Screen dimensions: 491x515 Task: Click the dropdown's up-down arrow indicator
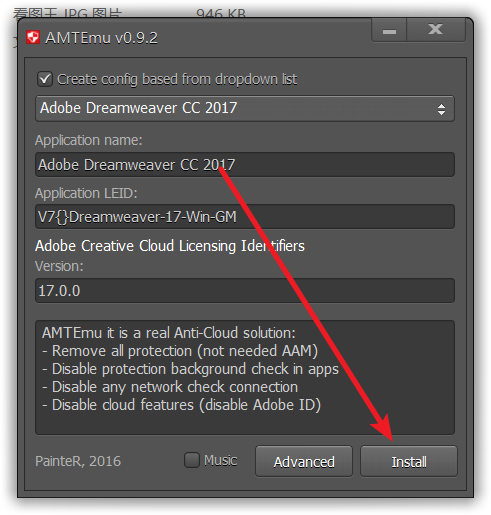point(441,109)
